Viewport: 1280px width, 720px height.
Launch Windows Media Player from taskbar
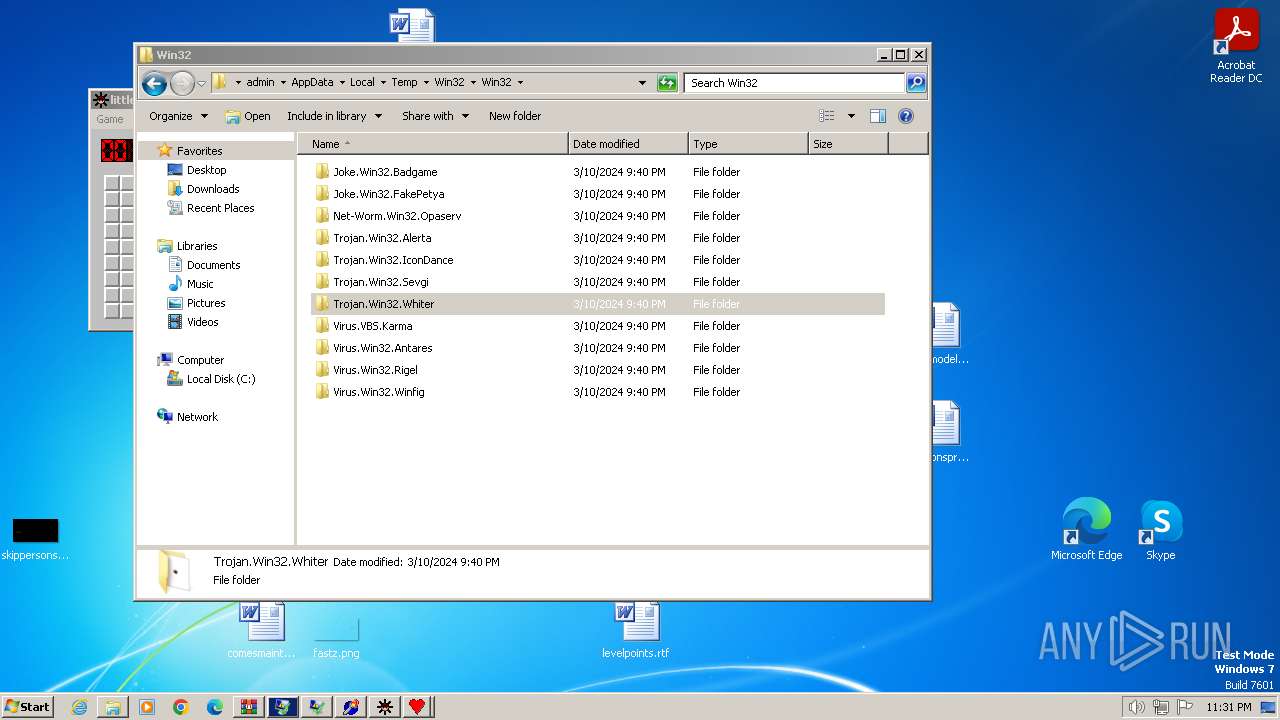[x=147, y=707]
